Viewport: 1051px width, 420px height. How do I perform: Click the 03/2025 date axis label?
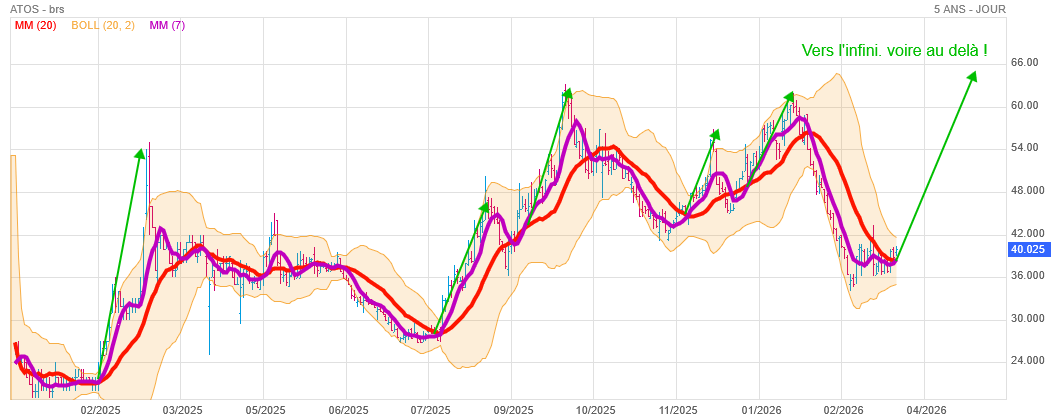point(181,409)
